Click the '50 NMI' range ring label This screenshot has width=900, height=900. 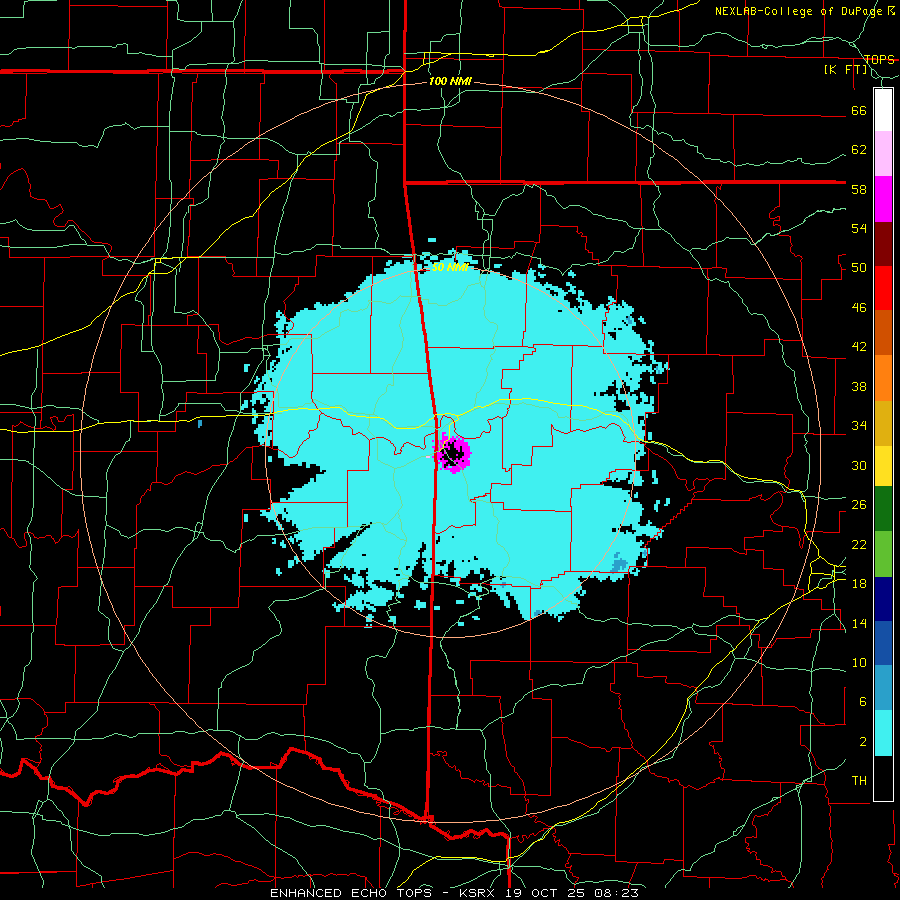[x=450, y=267]
